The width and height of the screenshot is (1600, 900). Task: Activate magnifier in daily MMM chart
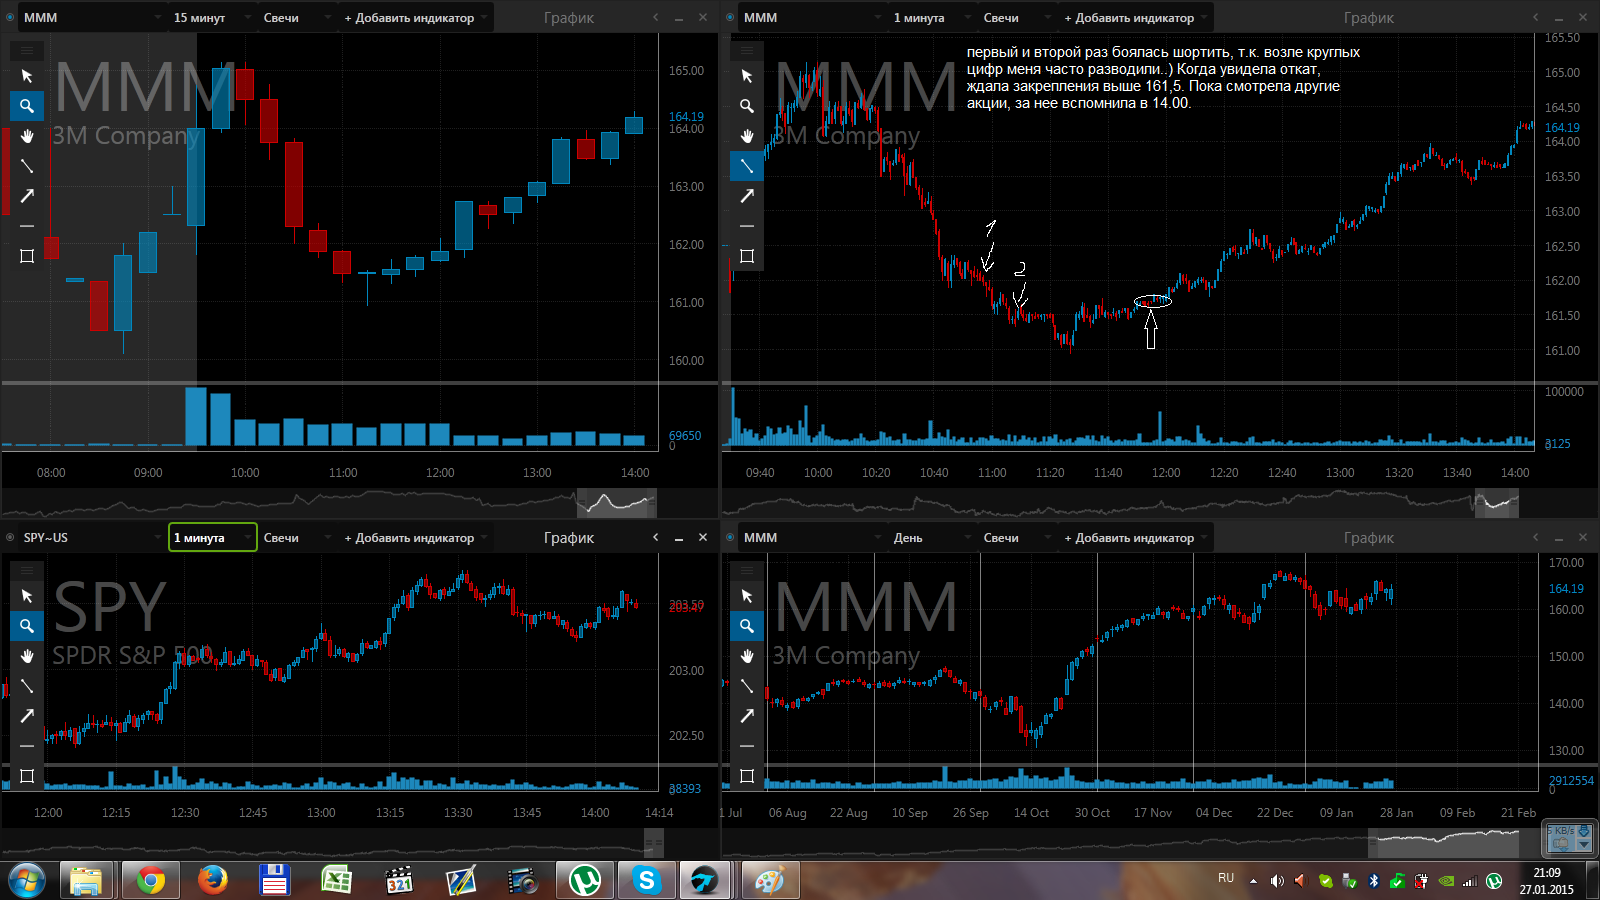(x=747, y=626)
